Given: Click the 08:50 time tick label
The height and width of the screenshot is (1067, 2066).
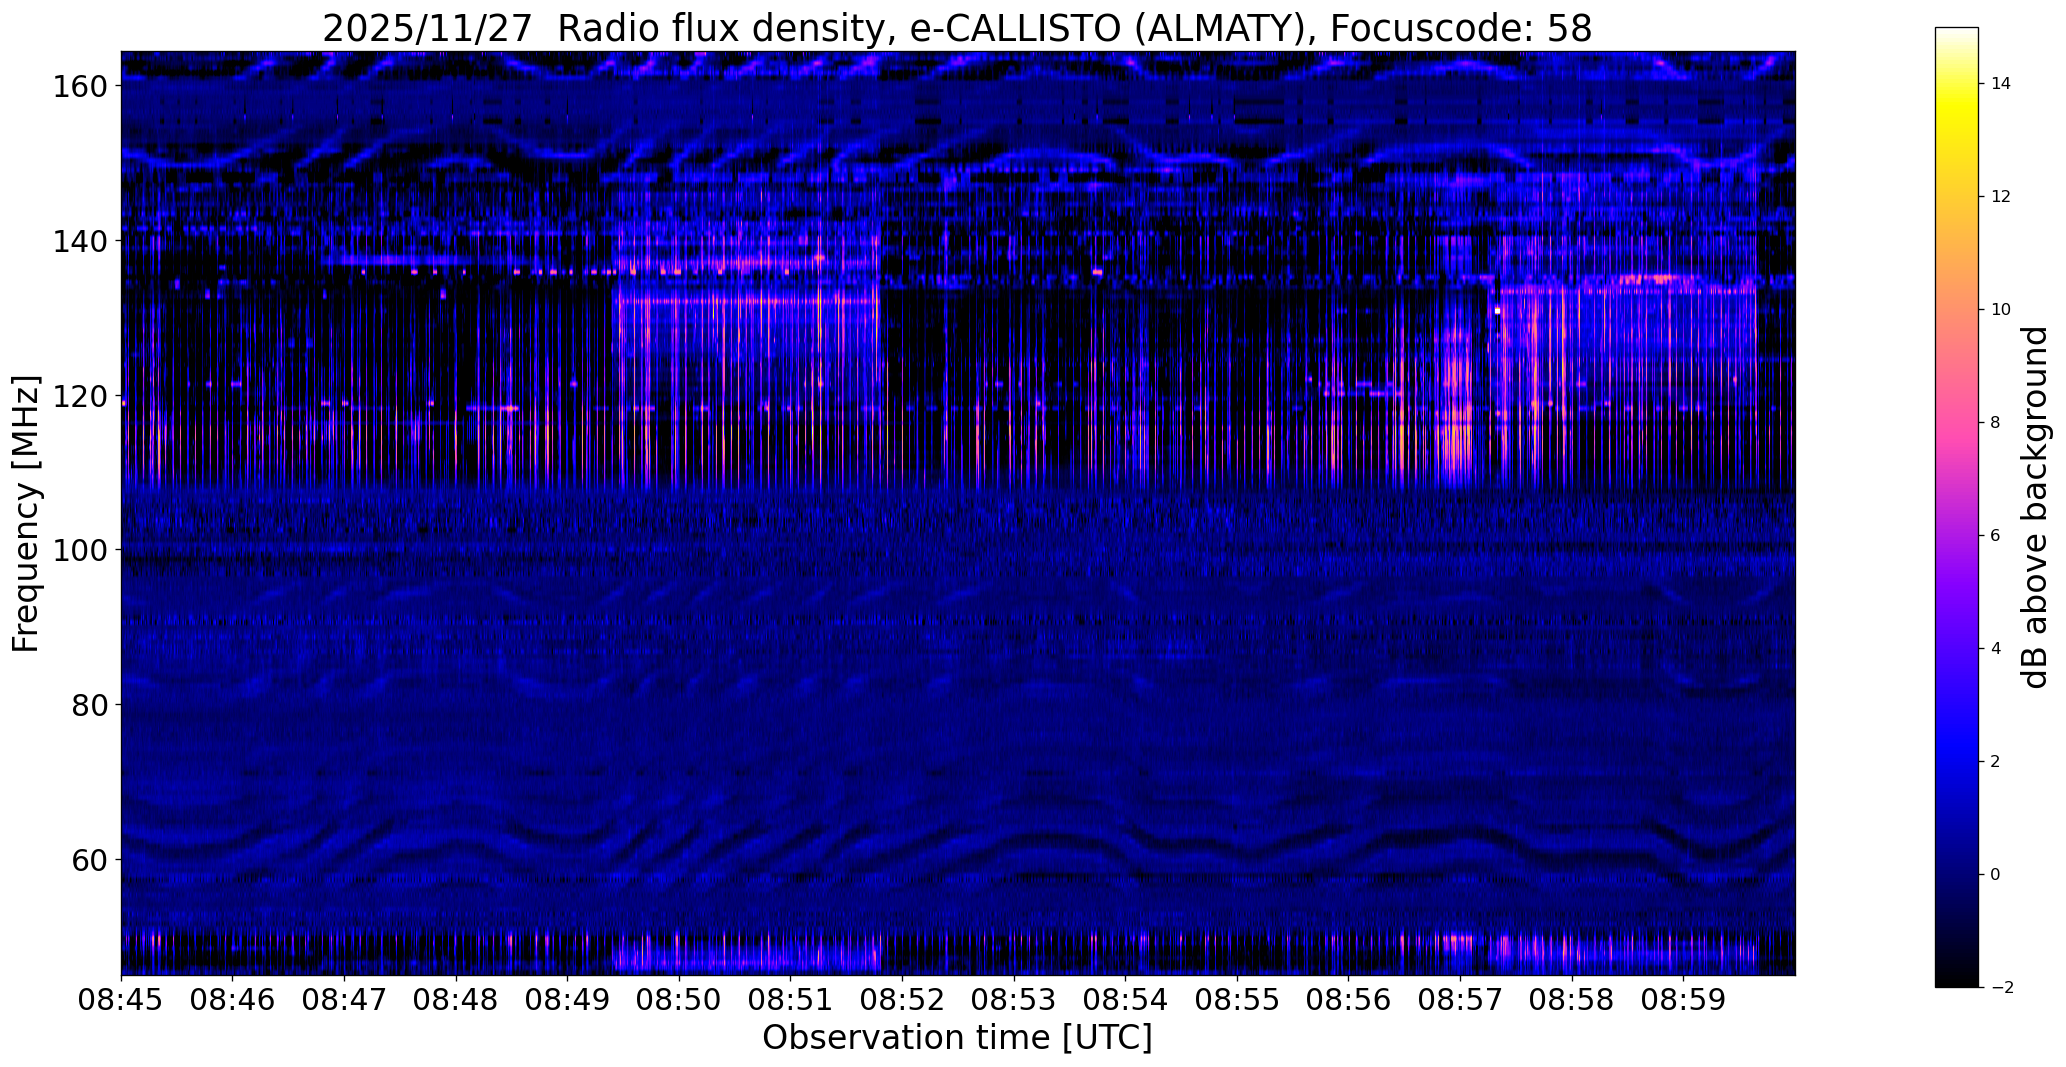Looking at the screenshot, I should click(x=679, y=1000).
